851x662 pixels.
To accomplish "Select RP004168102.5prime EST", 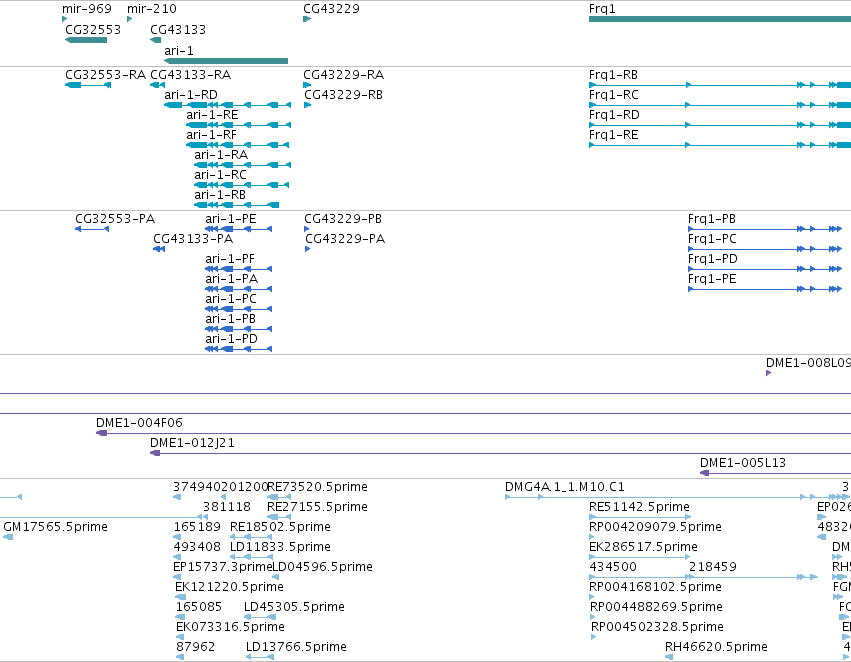I will (592, 597).
